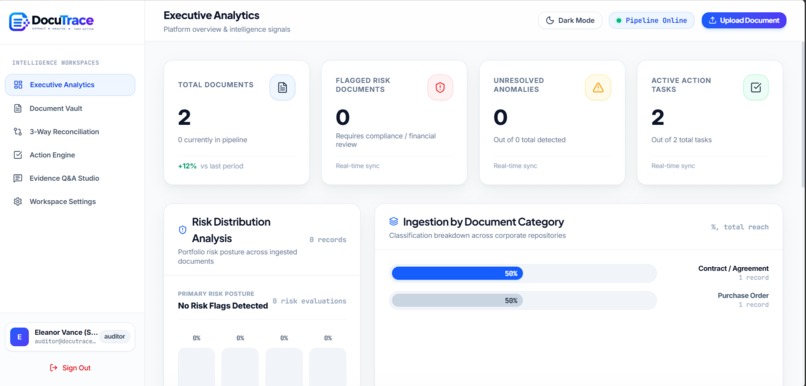Click the green Pipeline Online status dot

618,21
